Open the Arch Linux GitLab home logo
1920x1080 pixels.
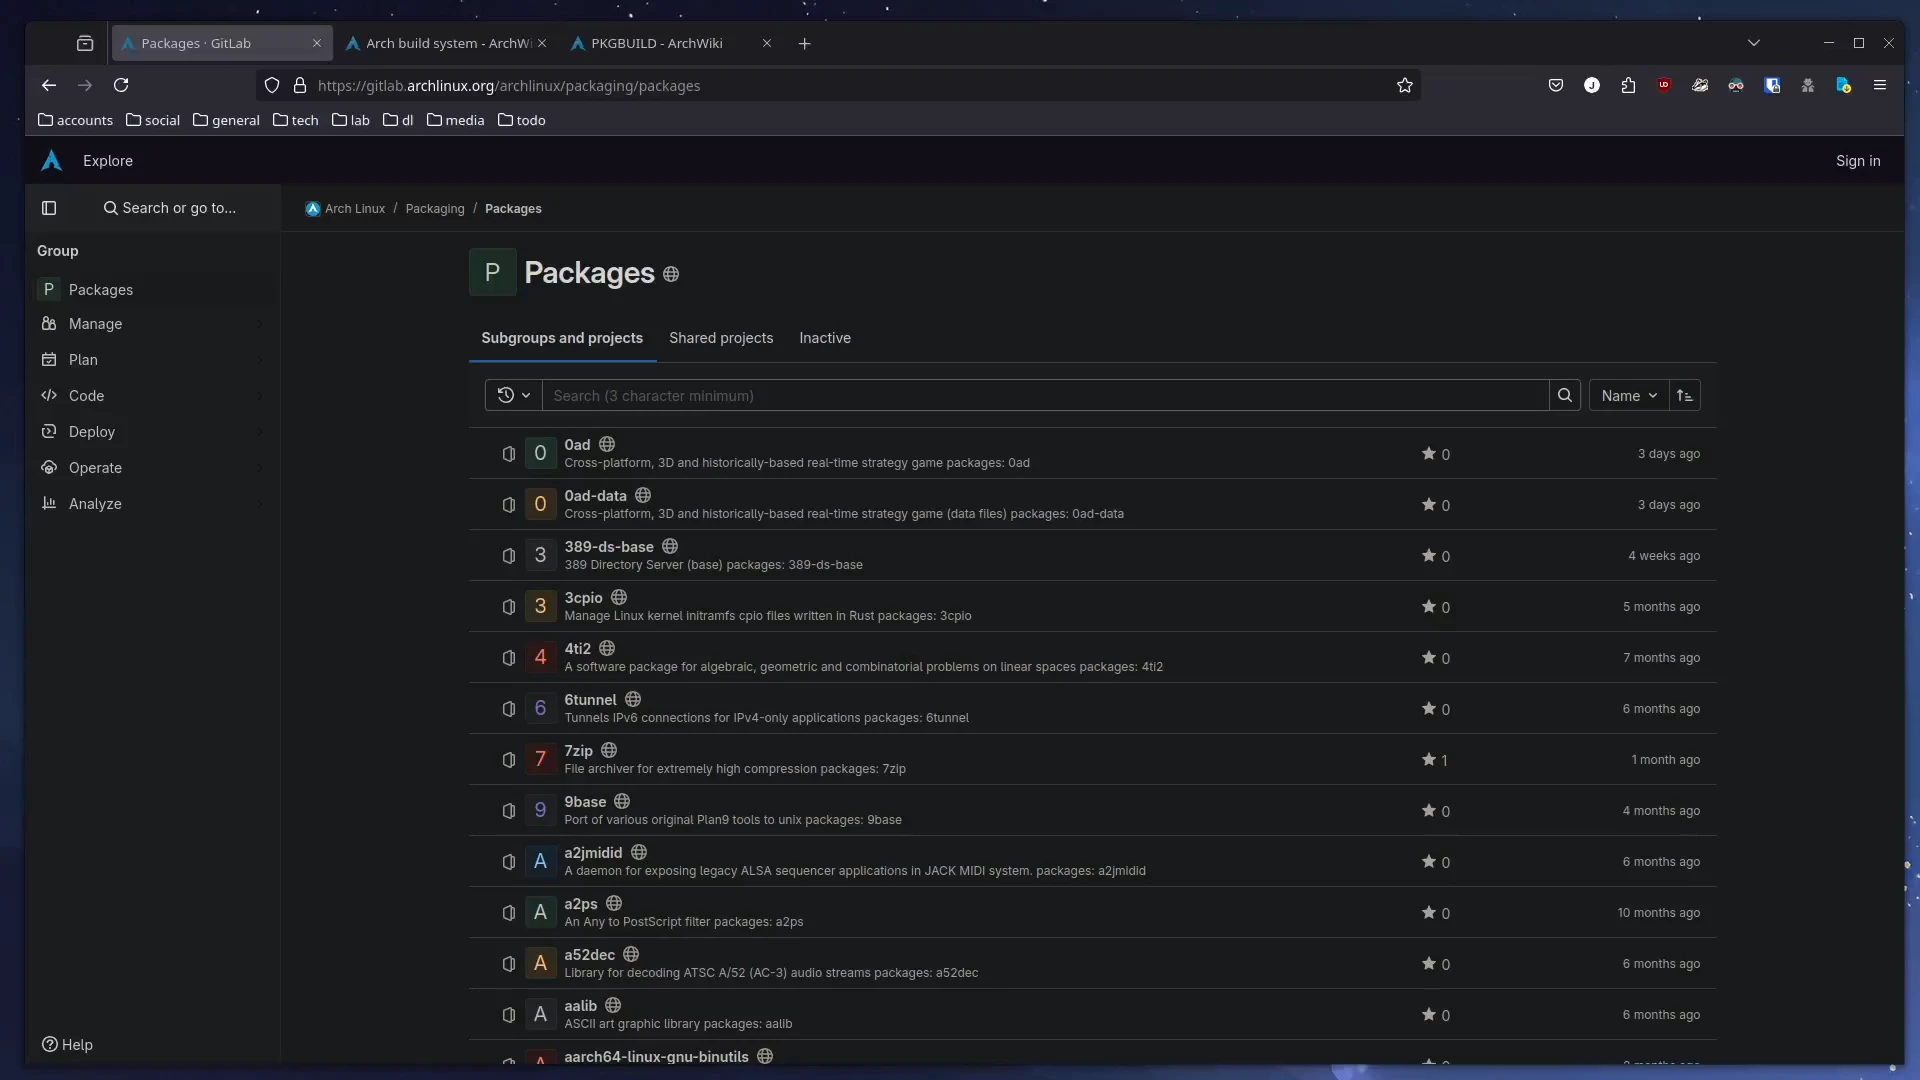51,161
